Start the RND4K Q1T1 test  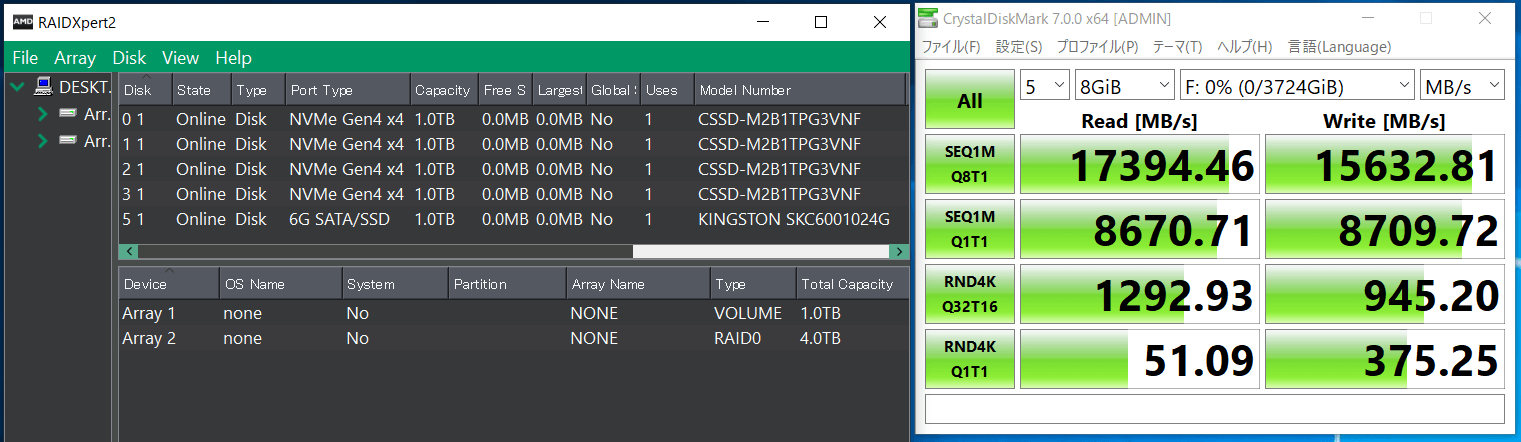tap(970, 360)
